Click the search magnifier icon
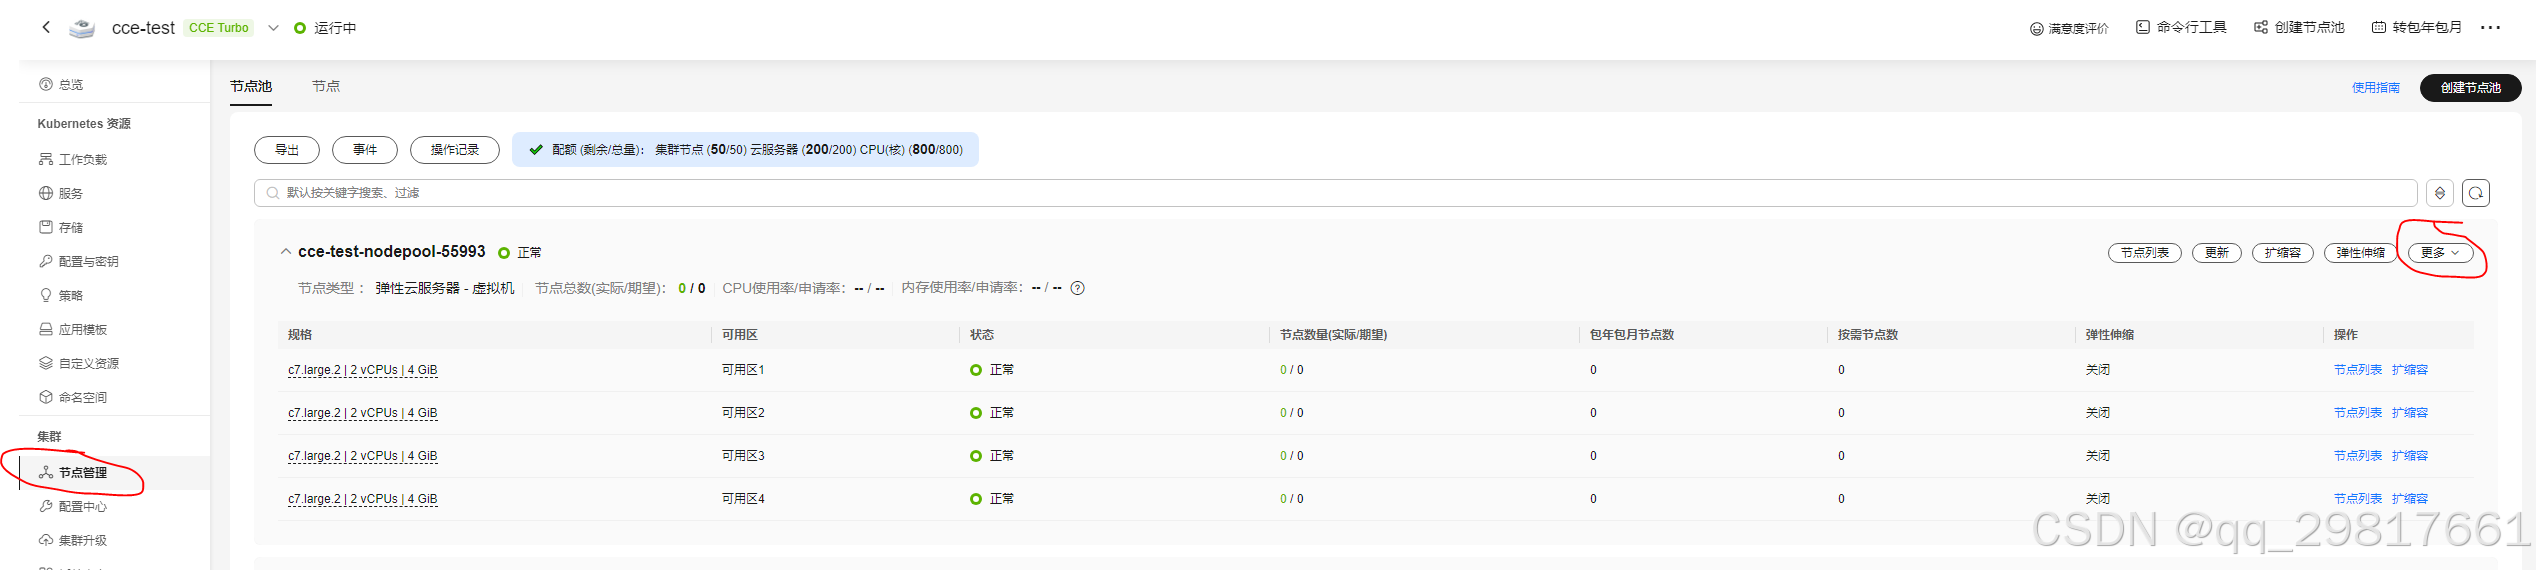Image resolution: width=2536 pixels, height=570 pixels. coord(272,193)
